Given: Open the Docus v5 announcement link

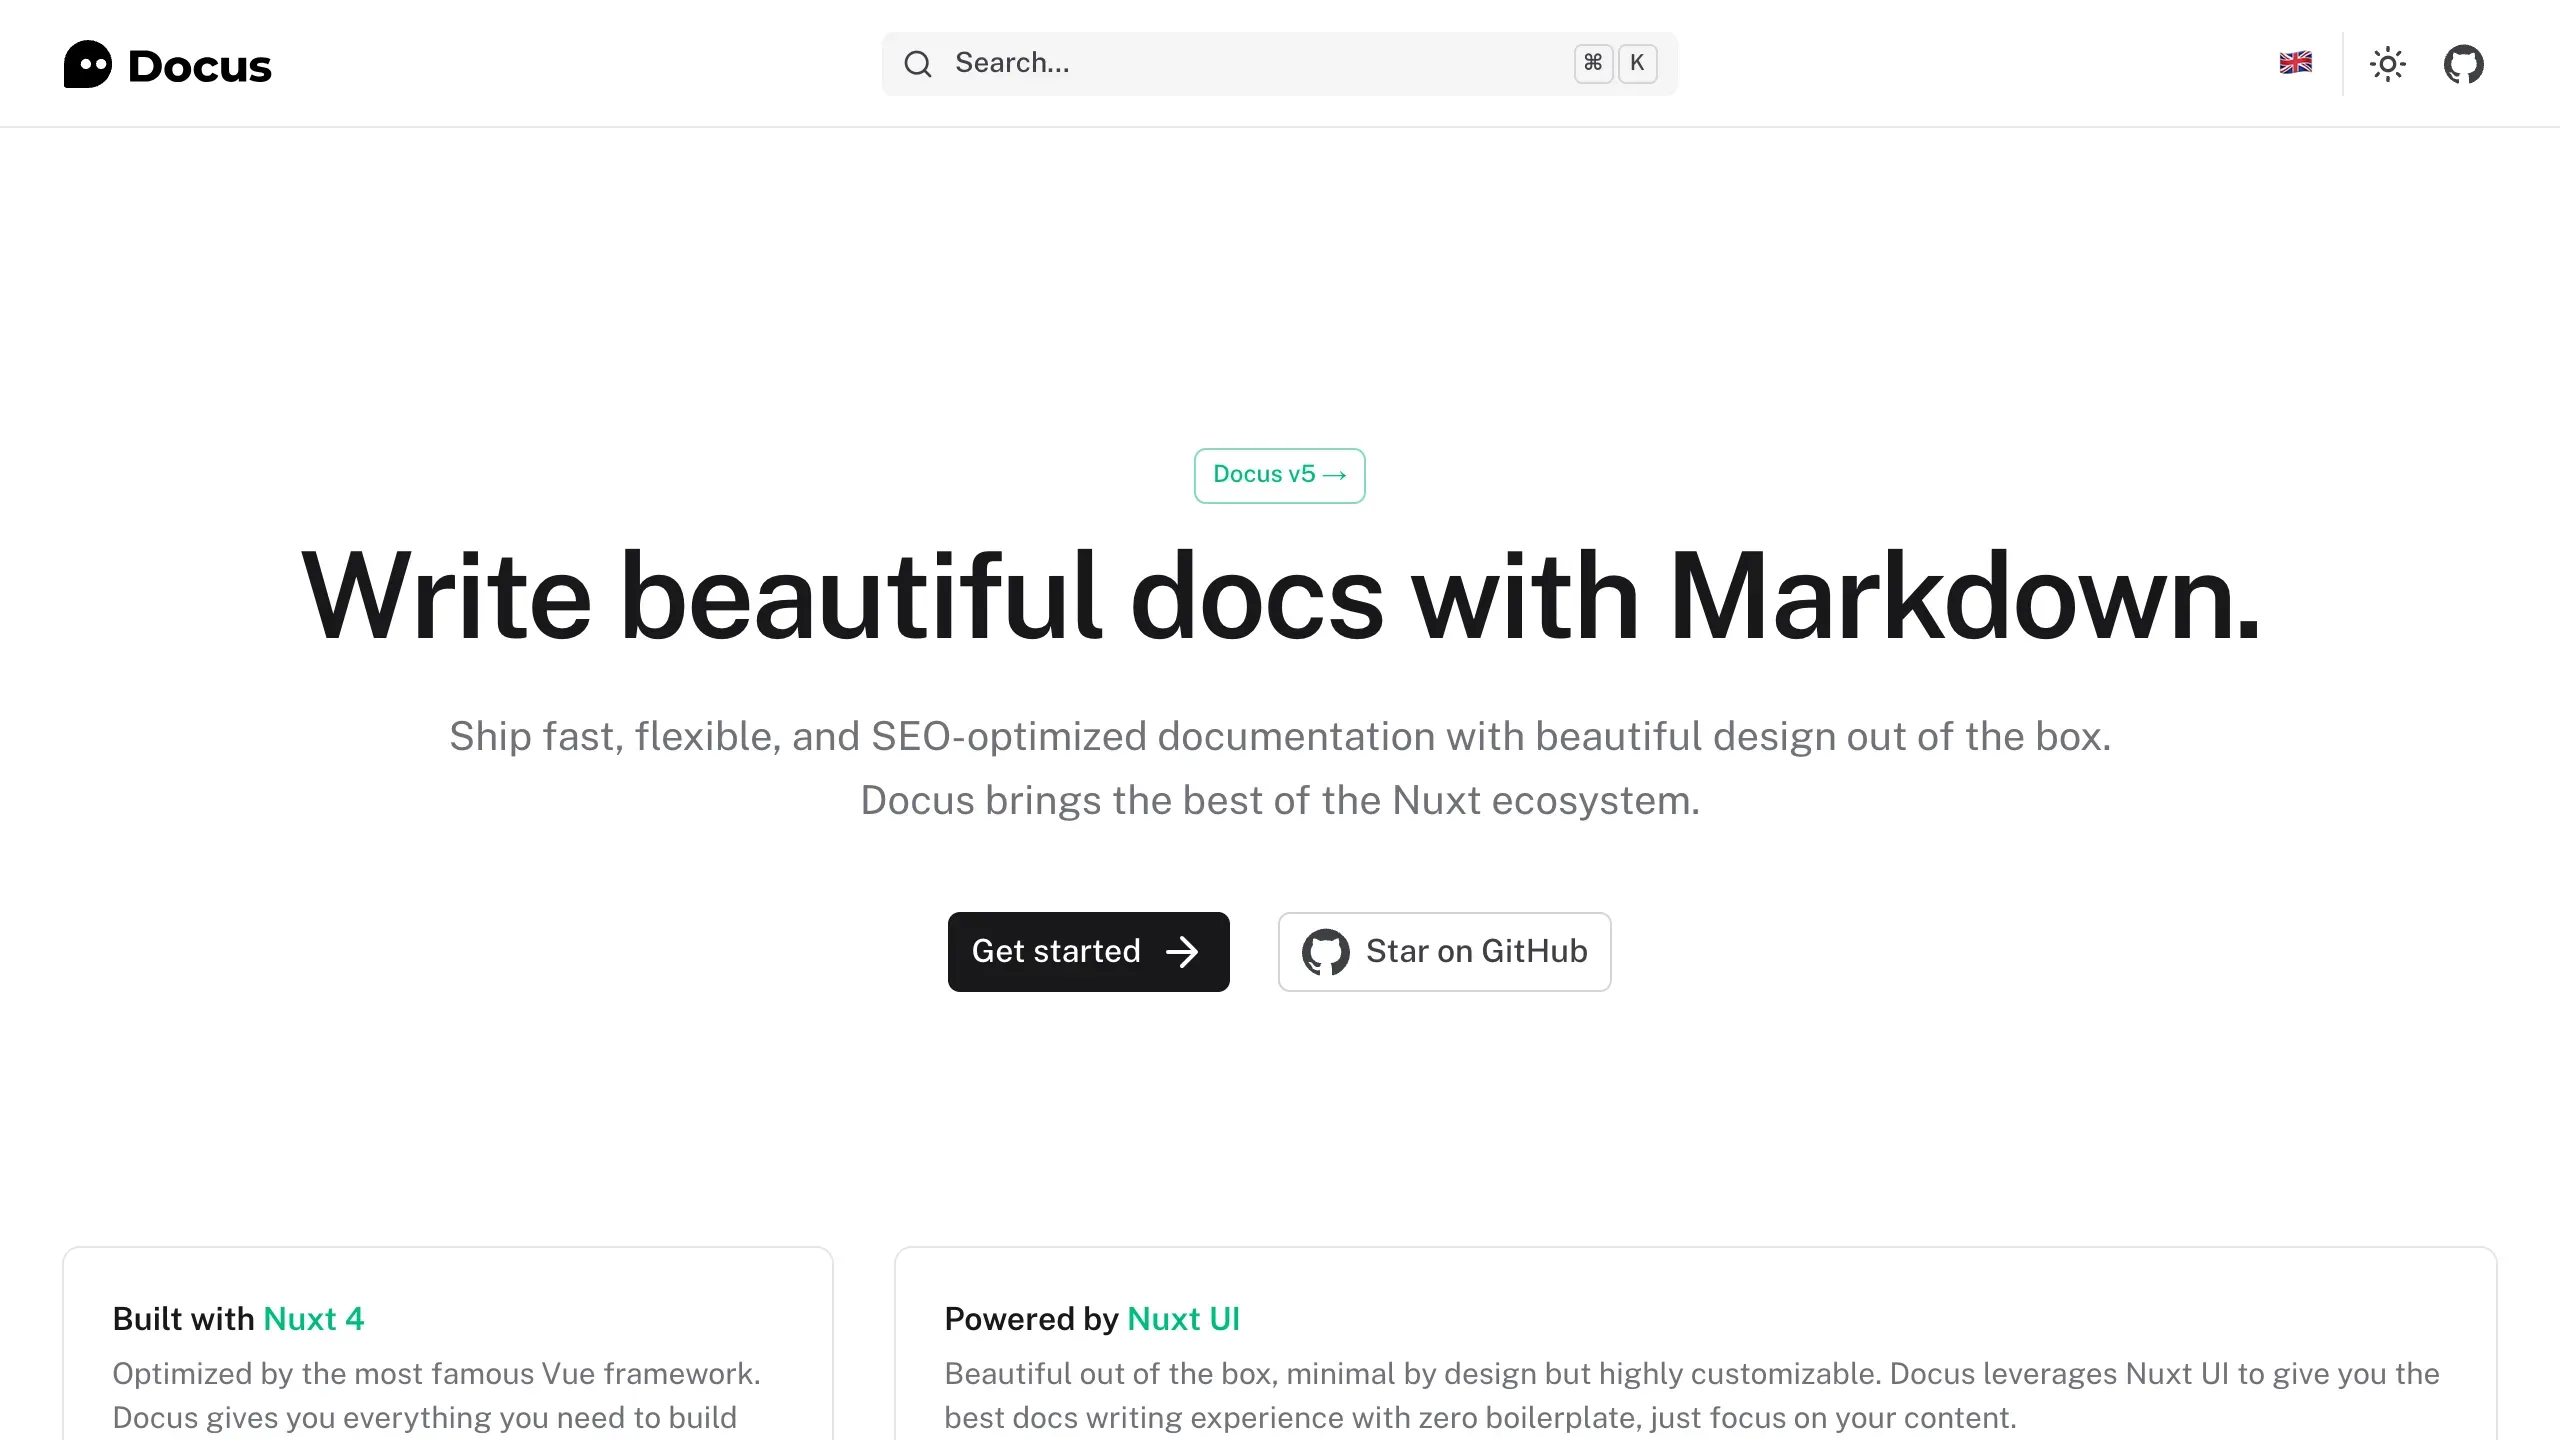Looking at the screenshot, I should (1279, 475).
